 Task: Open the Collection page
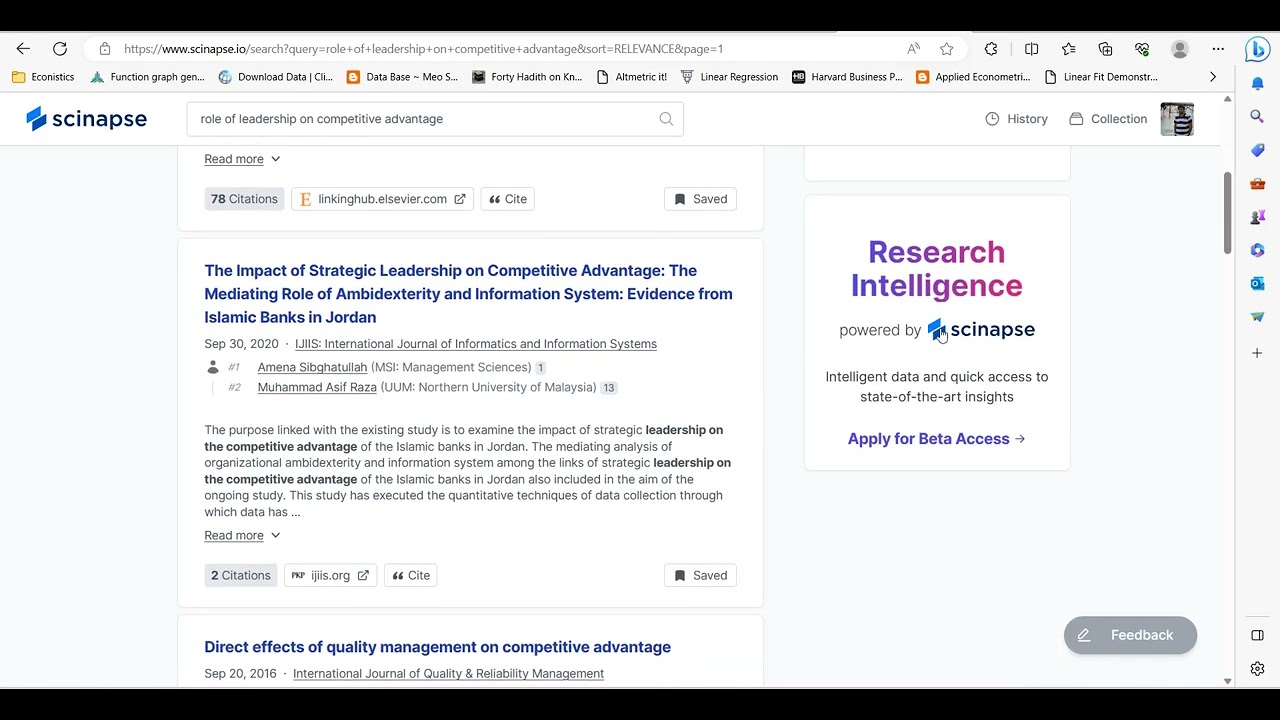pyautogui.click(x=1108, y=119)
